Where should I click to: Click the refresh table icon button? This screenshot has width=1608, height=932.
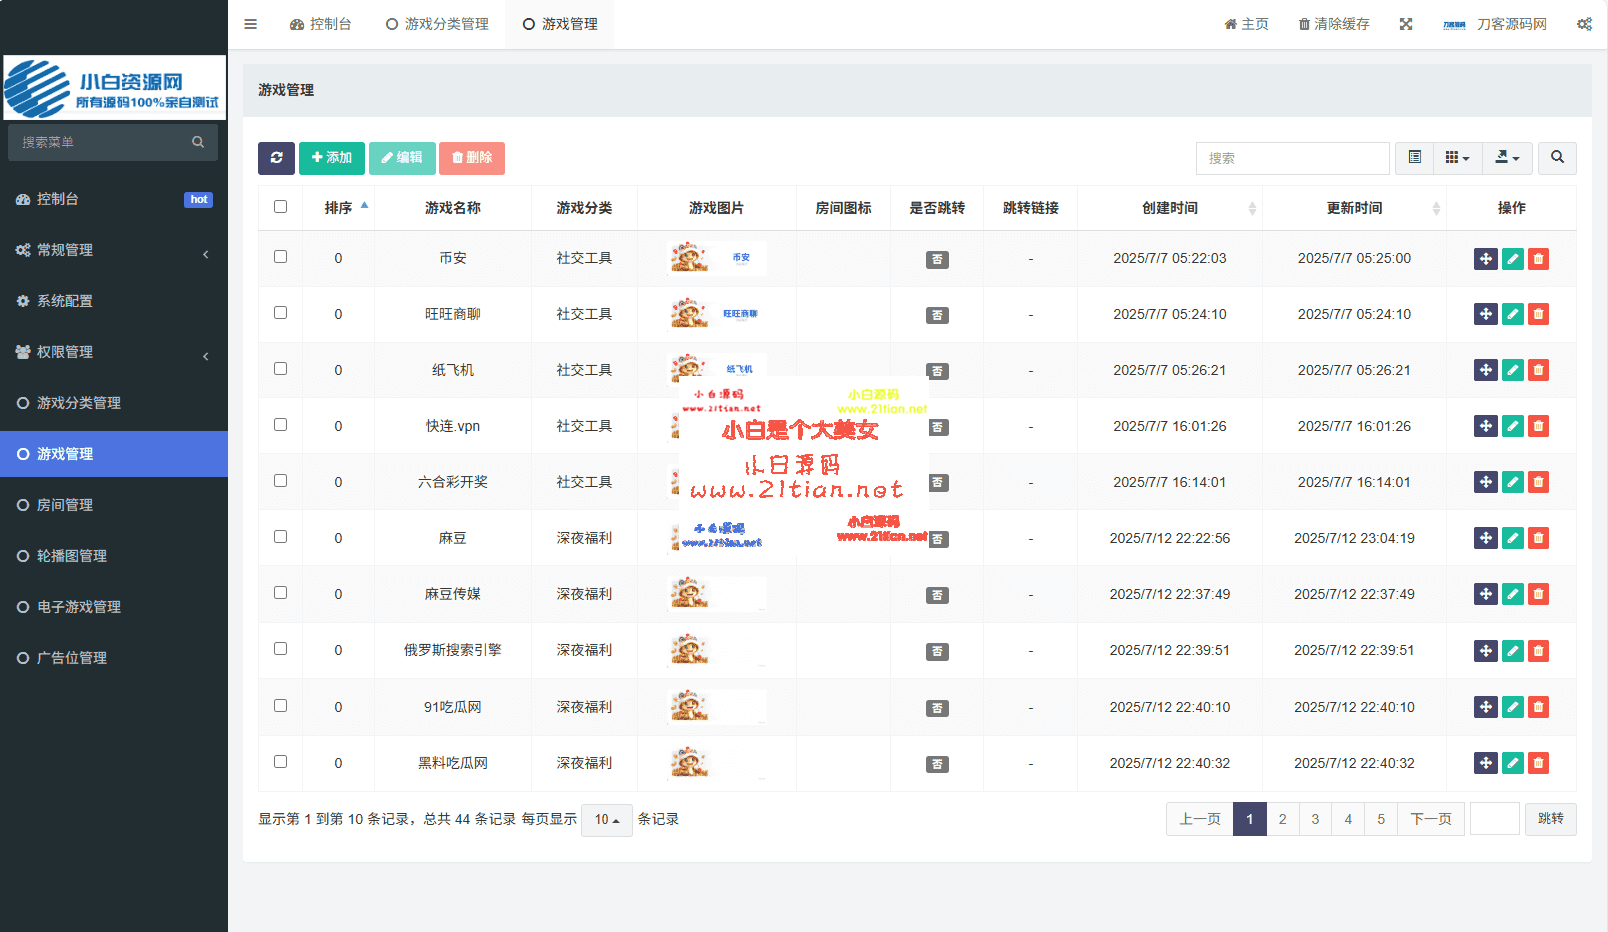coord(276,158)
